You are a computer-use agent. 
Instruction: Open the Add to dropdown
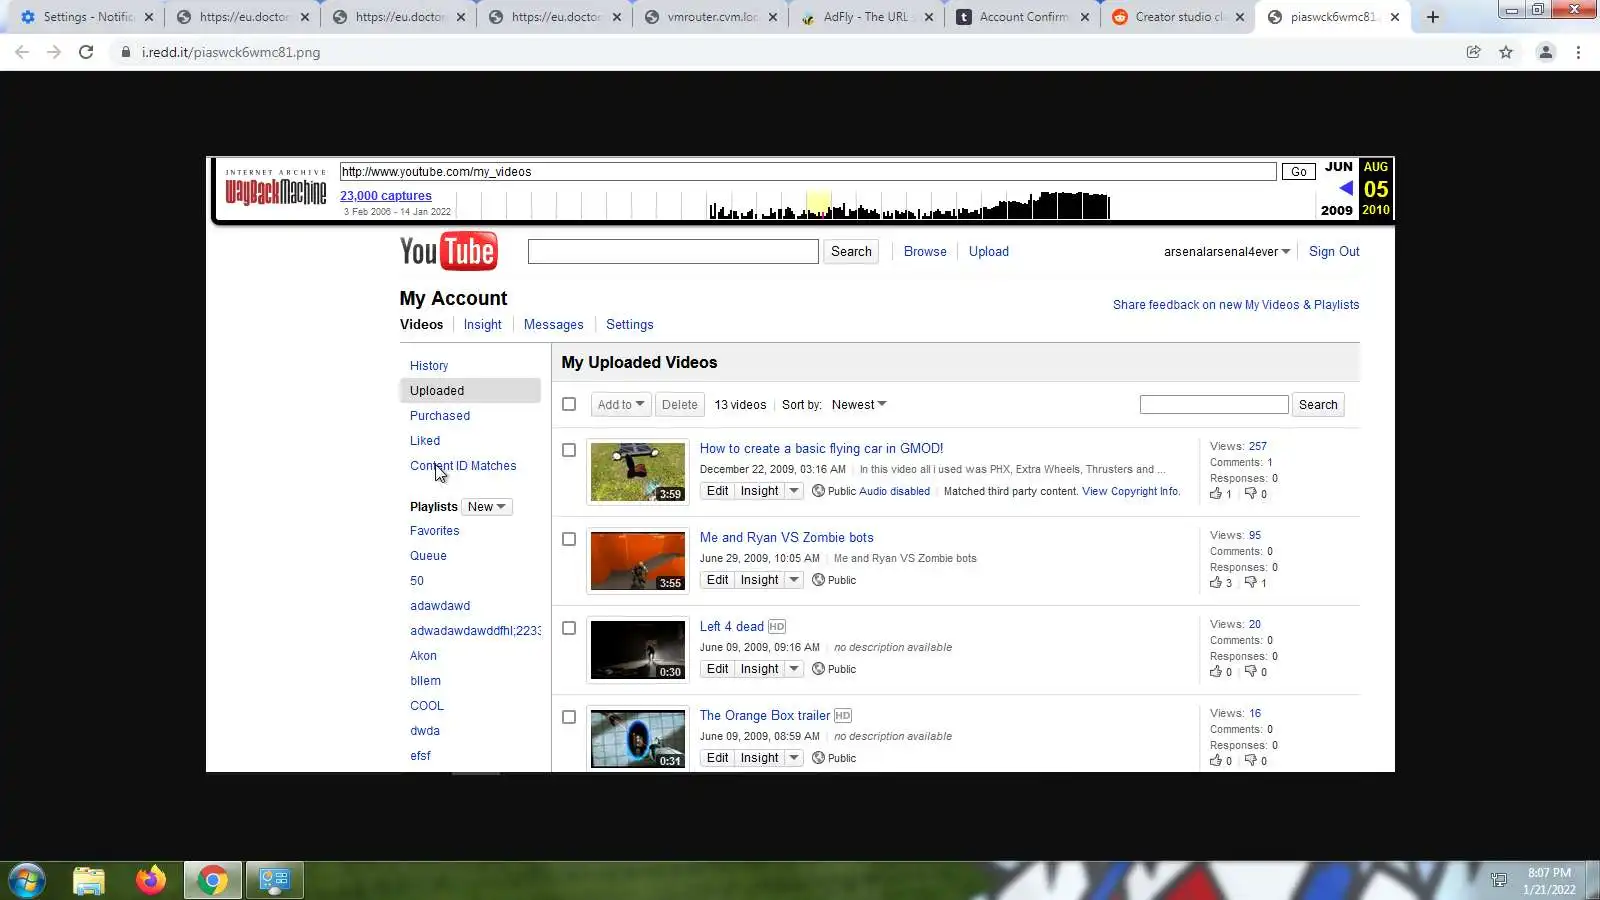click(x=621, y=405)
